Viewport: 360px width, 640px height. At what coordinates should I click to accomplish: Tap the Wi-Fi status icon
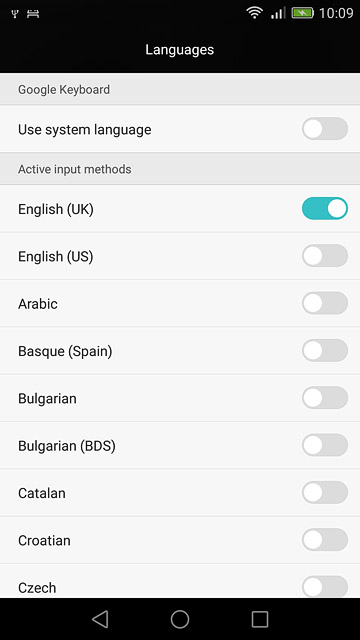point(254,13)
